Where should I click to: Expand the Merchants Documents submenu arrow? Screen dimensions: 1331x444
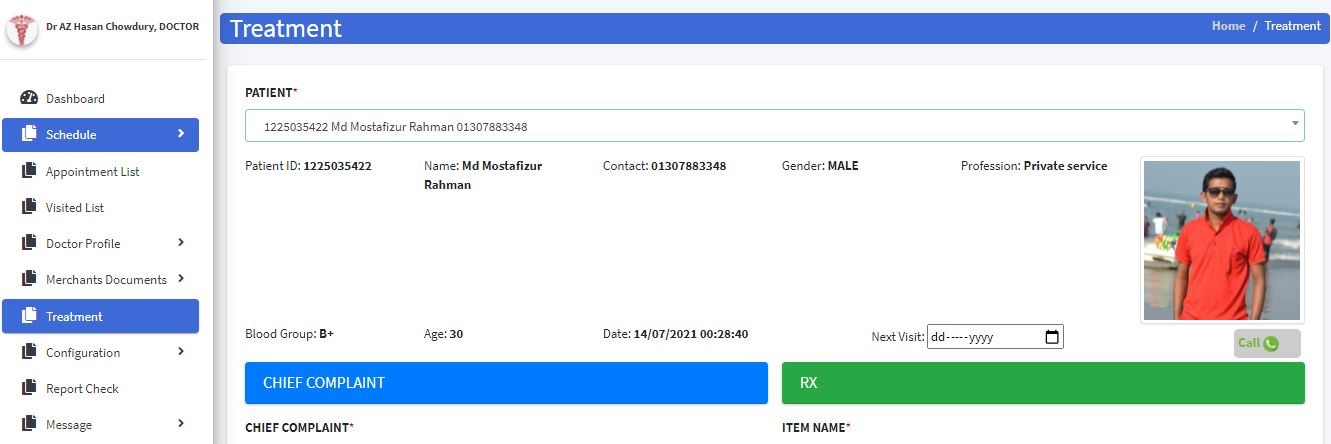click(x=181, y=279)
